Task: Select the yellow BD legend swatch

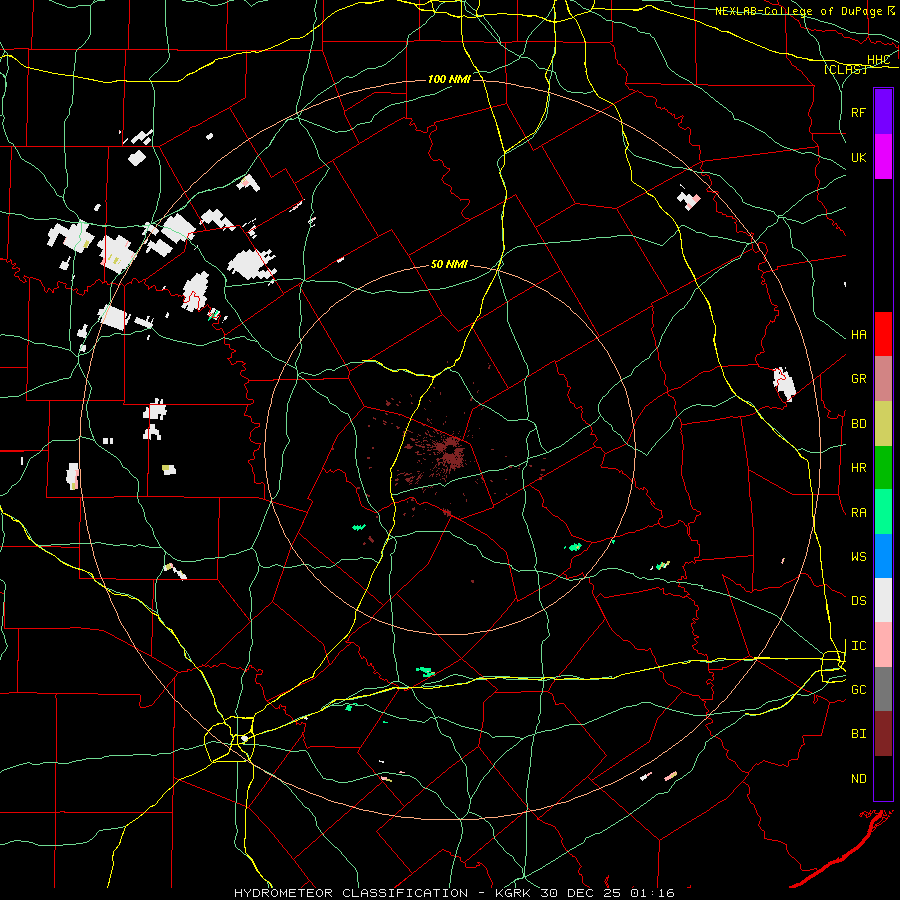Action: (x=883, y=424)
